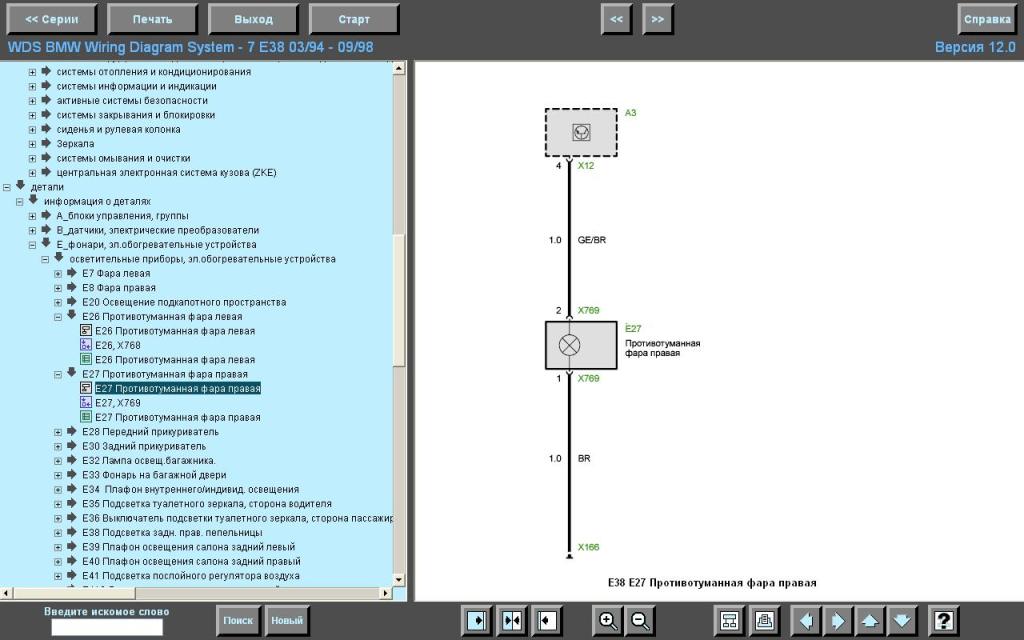Expand системы отопления и кондиционирования
Viewport: 1024px width, 640px height.
pyautogui.click(x=32, y=72)
